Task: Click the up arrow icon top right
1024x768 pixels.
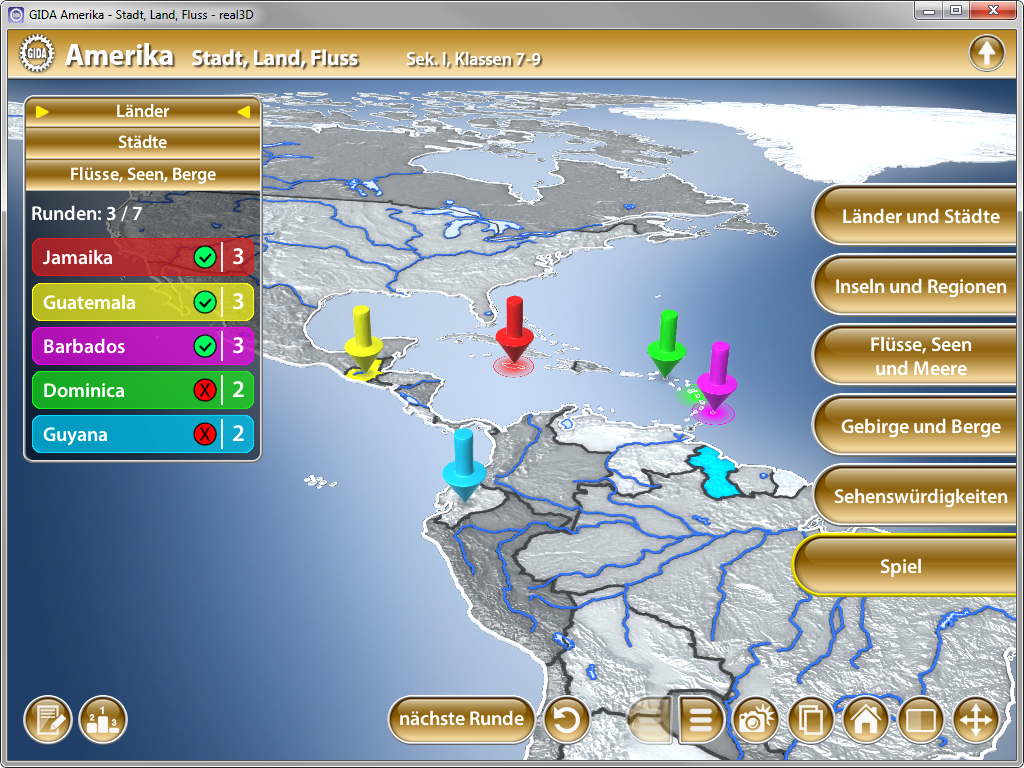Action: point(986,53)
